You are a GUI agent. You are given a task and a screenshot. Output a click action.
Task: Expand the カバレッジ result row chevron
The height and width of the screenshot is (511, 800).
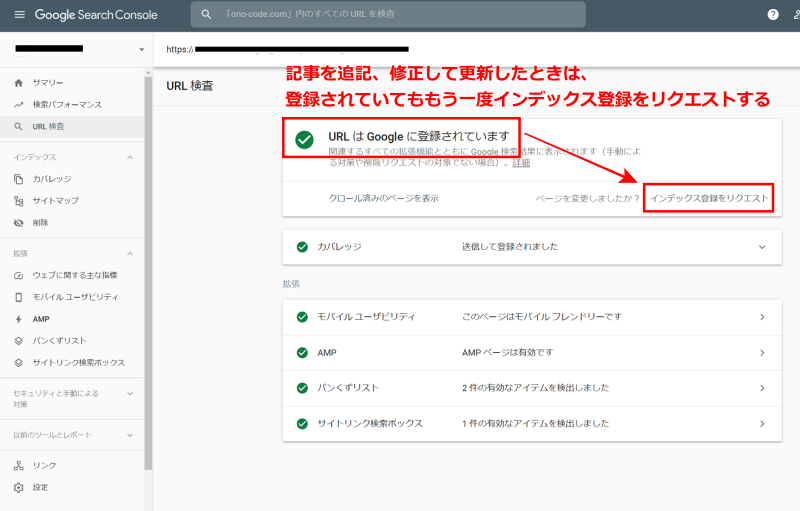tap(761, 247)
